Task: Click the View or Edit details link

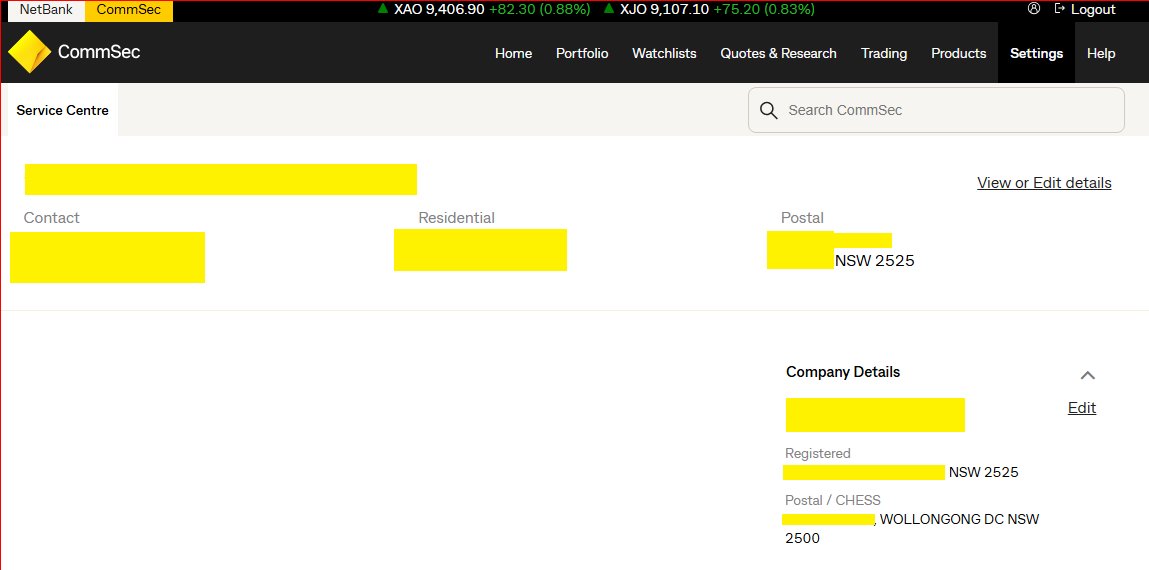Action: (1044, 182)
